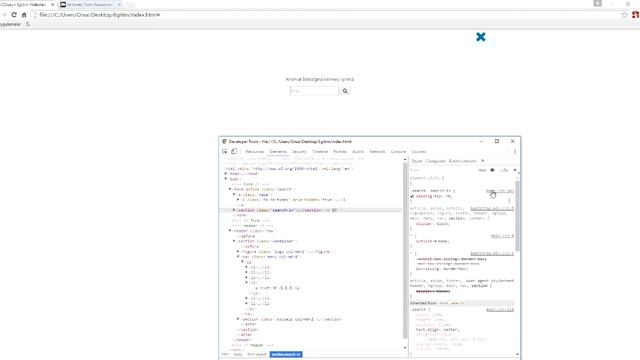
Task: Open the Elements panel in DevTools
Action: tap(278, 151)
